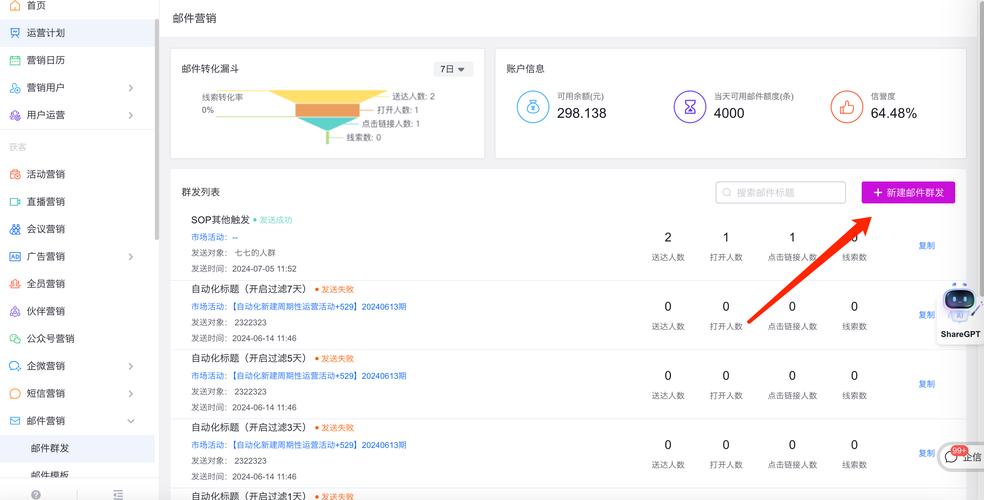Click the 新建邮件群发 button

[x=908, y=193]
